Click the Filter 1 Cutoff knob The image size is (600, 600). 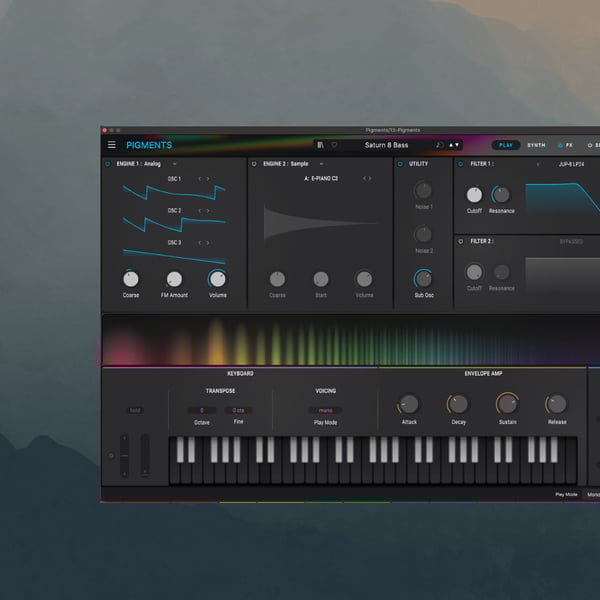pyautogui.click(x=474, y=195)
